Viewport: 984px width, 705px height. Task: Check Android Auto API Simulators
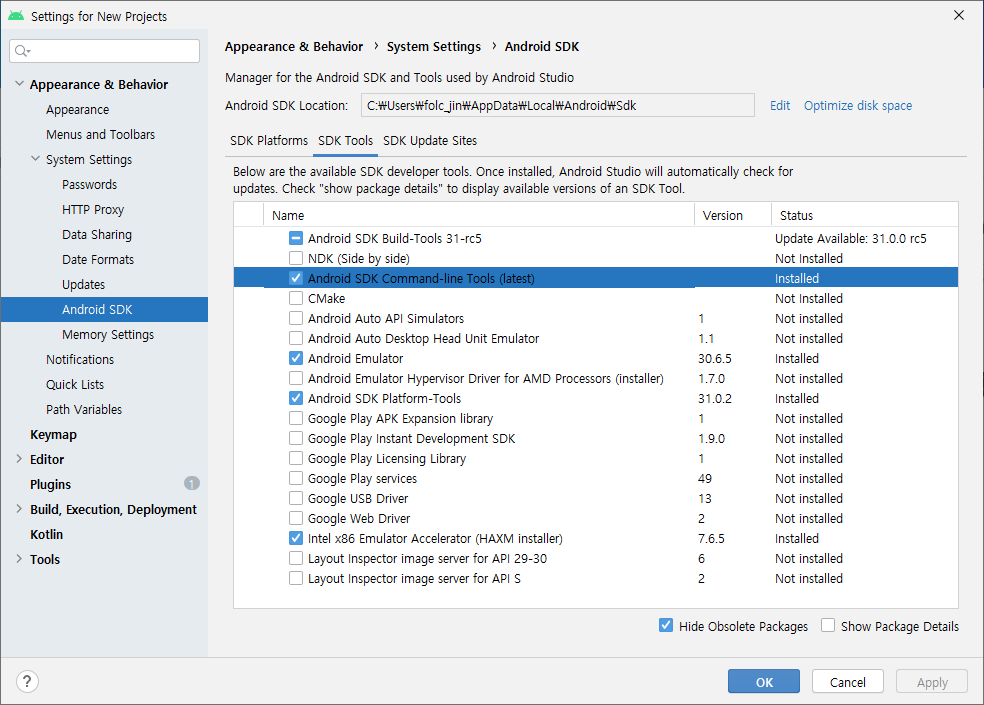[296, 318]
